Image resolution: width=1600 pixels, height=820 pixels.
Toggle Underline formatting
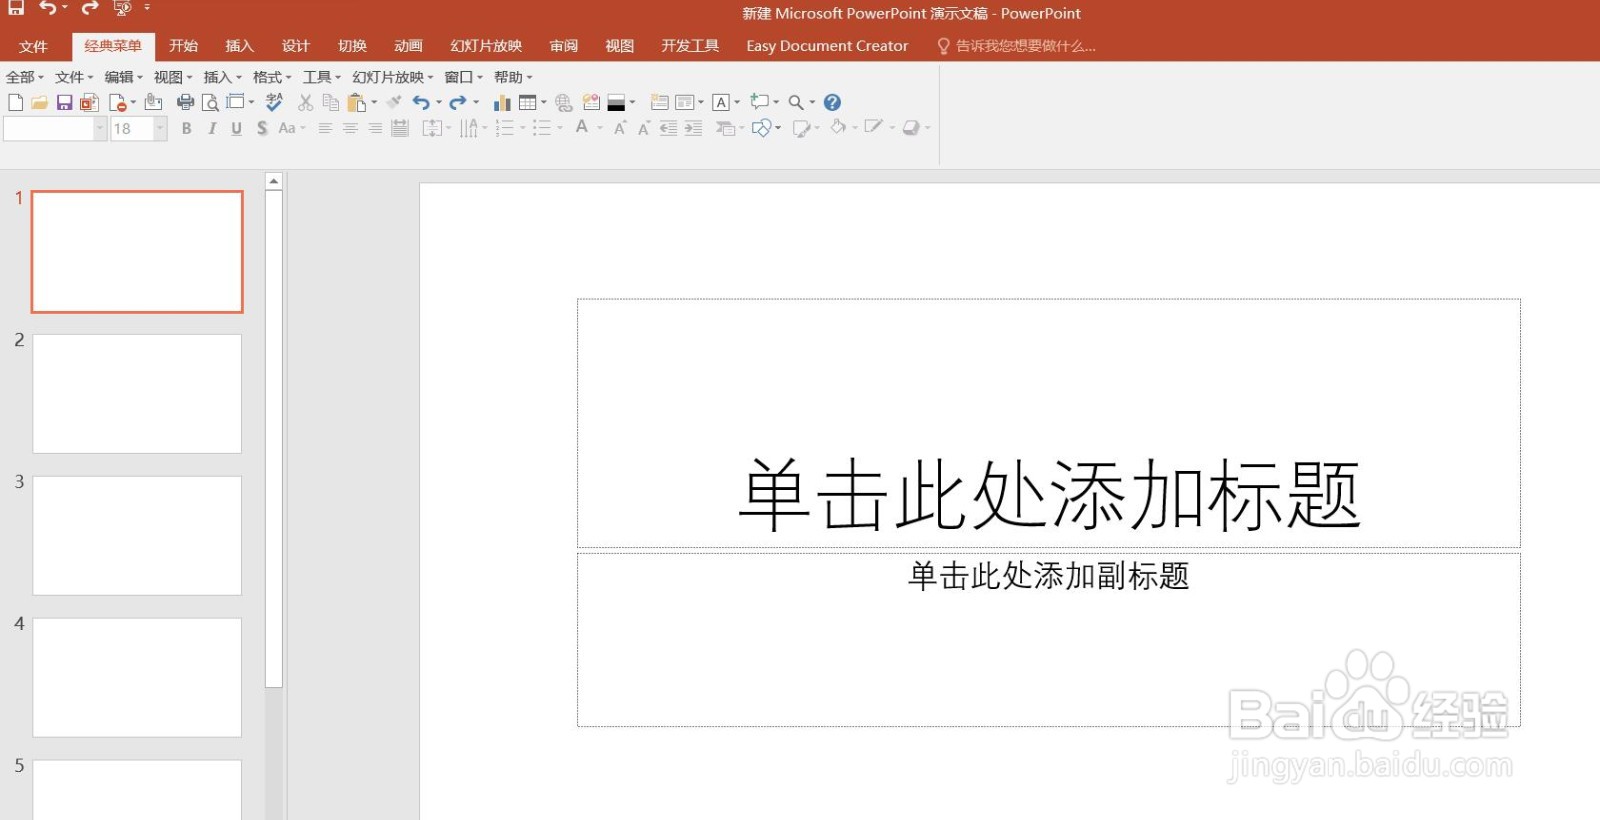237,128
